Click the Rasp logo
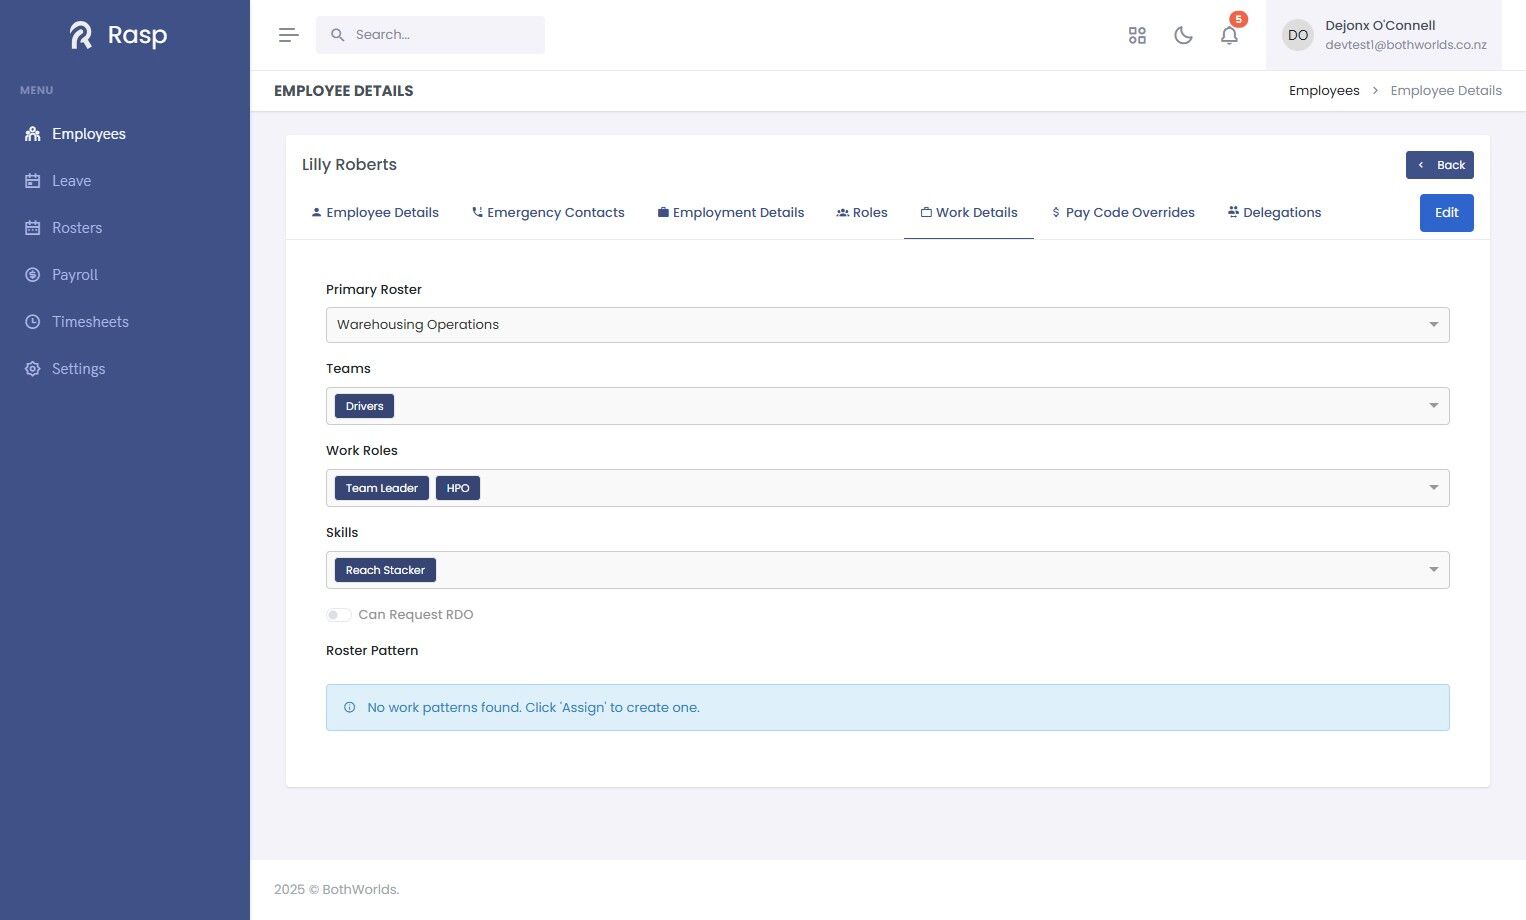 pyautogui.click(x=118, y=35)
